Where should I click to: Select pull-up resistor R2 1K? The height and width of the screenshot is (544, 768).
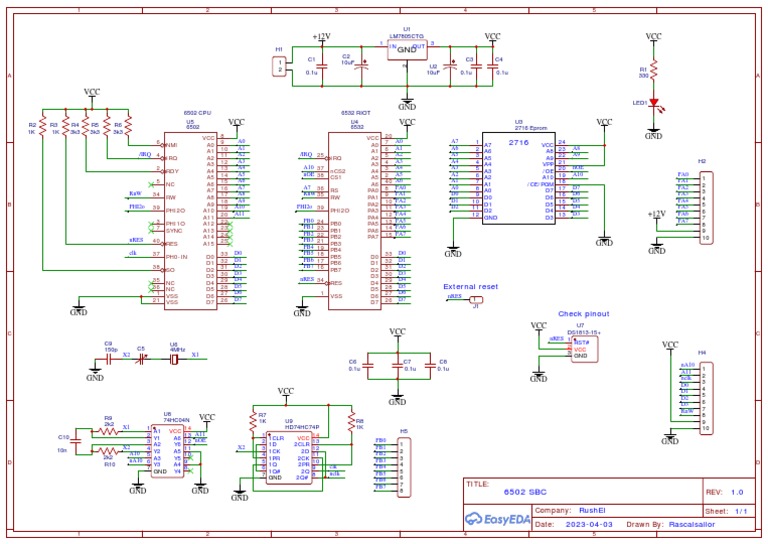pyautogui.click(x=43, y=125)
